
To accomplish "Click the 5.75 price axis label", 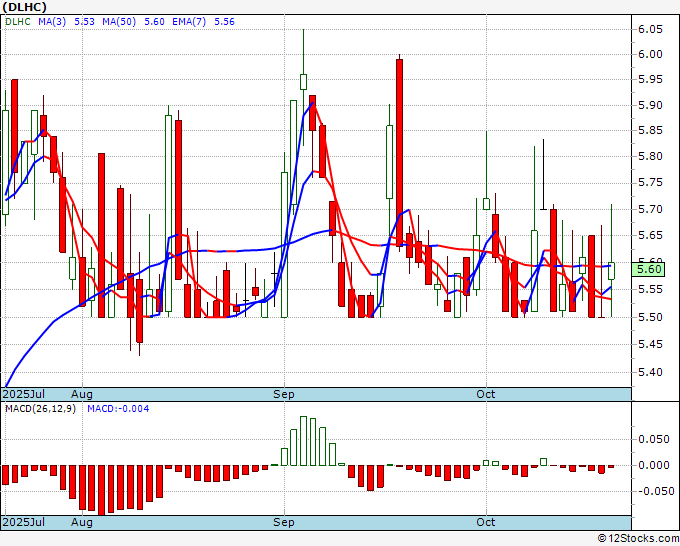I will (x=650, y=183).
